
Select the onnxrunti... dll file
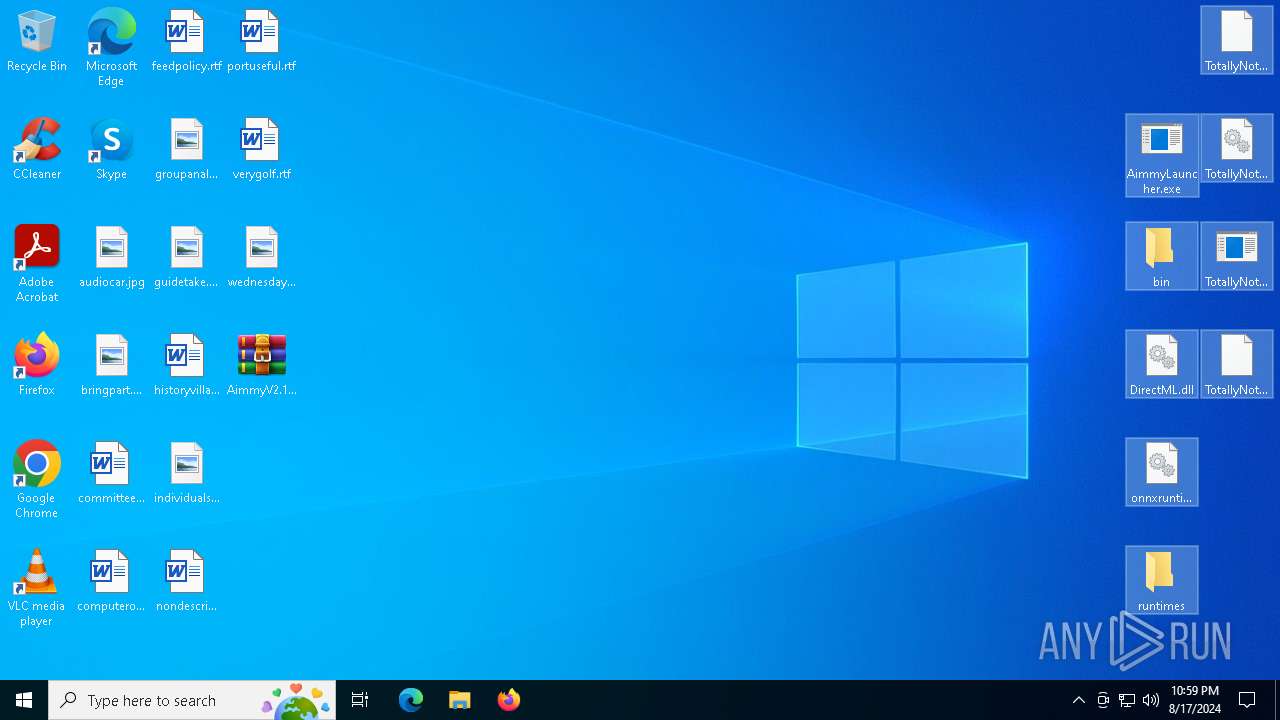[1162, 472]
